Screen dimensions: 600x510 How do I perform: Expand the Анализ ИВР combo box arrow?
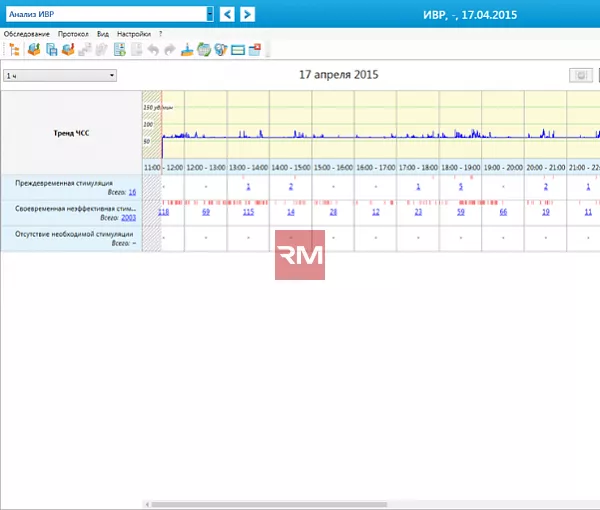pos(210,15)
